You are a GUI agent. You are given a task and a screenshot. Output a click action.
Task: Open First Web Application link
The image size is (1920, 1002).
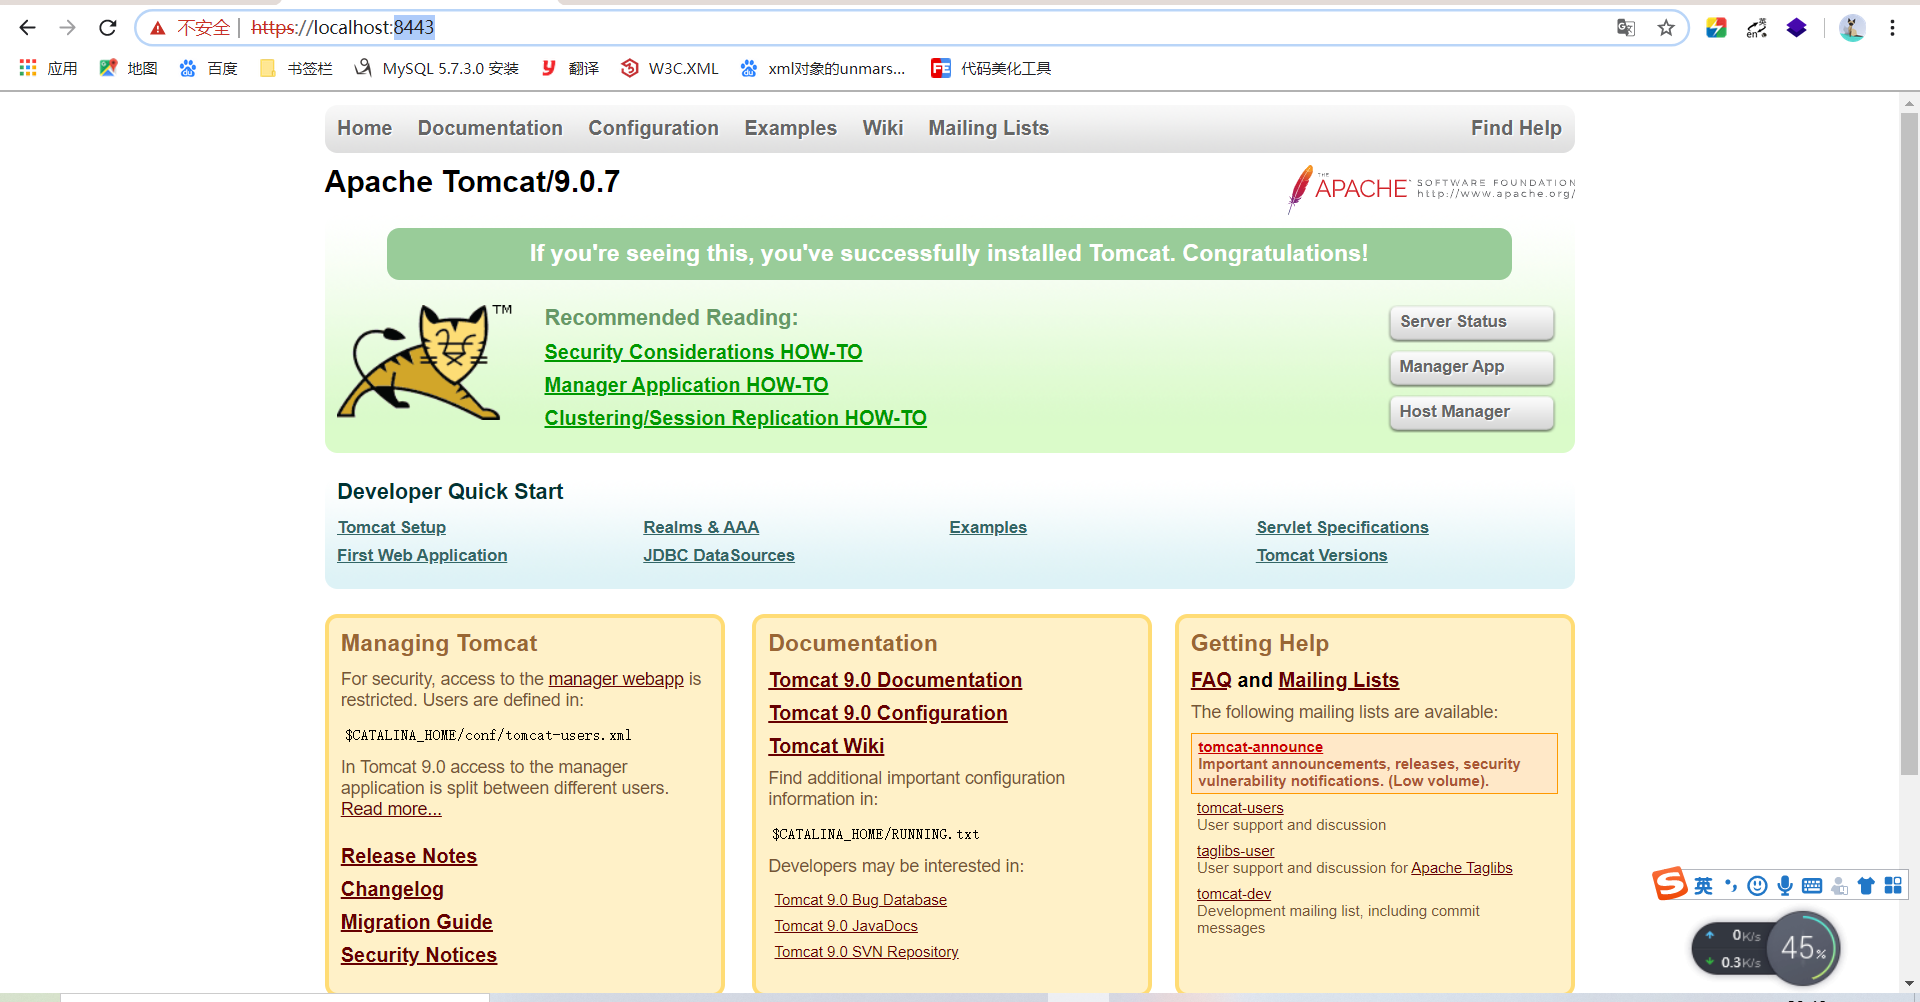point(422,555)
